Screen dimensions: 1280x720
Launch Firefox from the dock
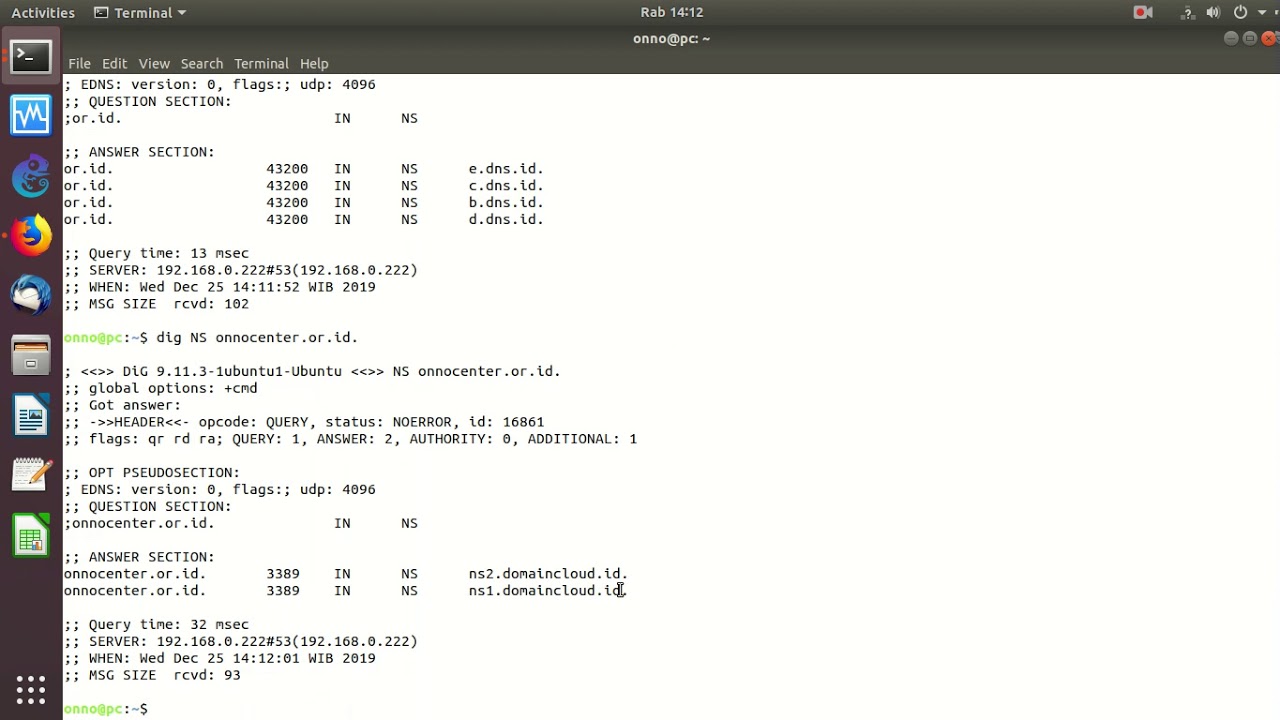[31, 236]
